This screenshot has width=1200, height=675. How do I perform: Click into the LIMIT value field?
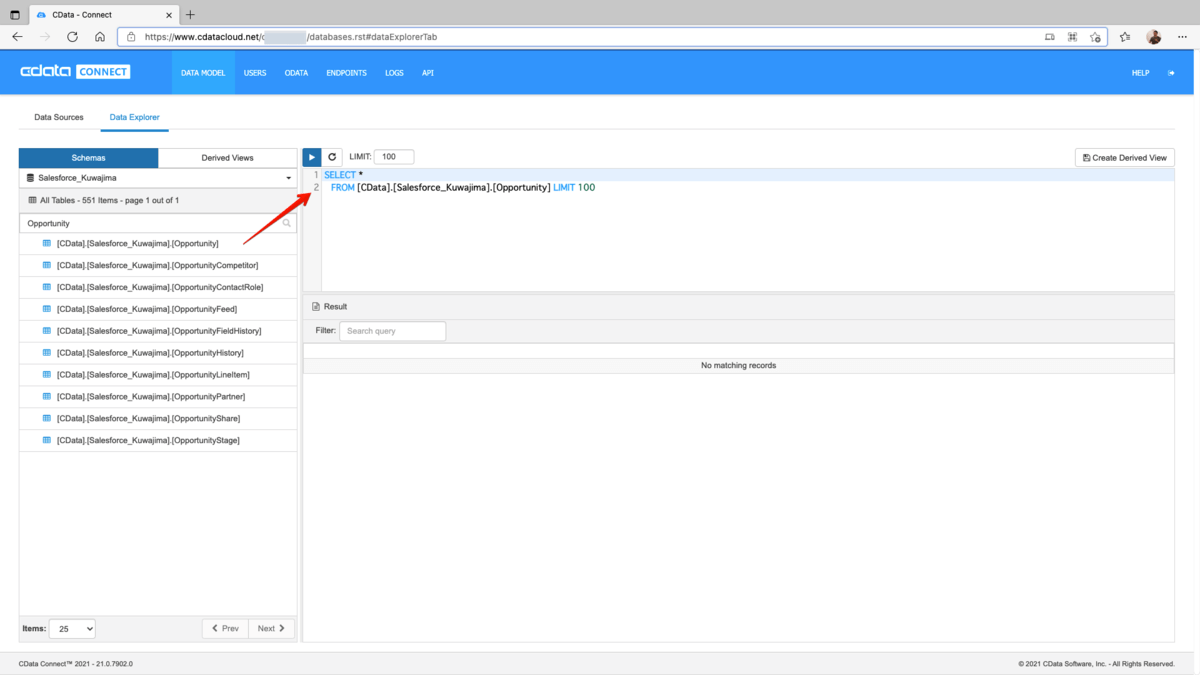pyautogui.click(x=394, y=157)
